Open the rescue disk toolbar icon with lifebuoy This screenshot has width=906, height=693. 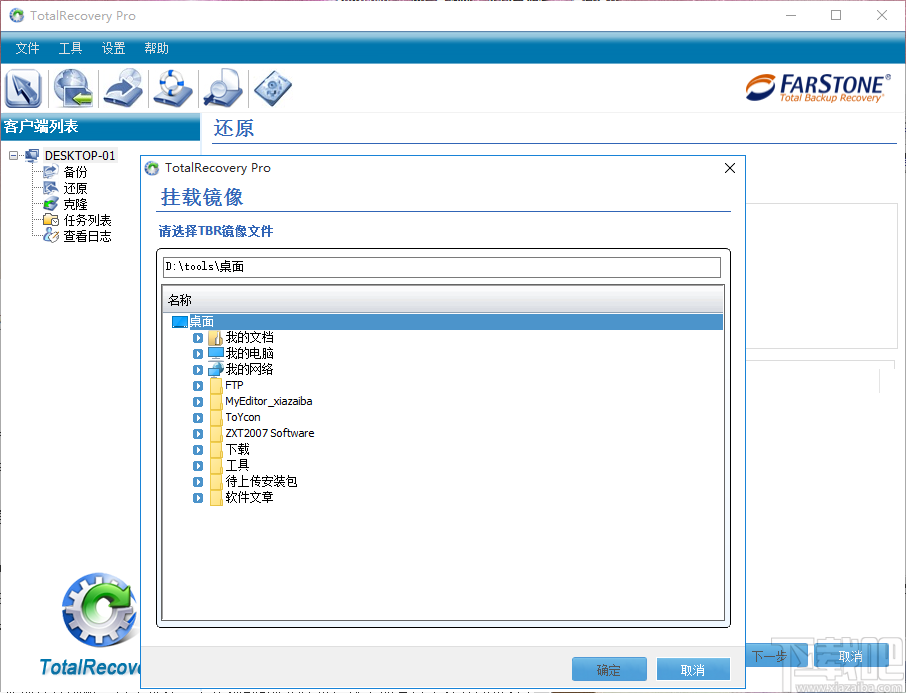[x=173, y=88]
